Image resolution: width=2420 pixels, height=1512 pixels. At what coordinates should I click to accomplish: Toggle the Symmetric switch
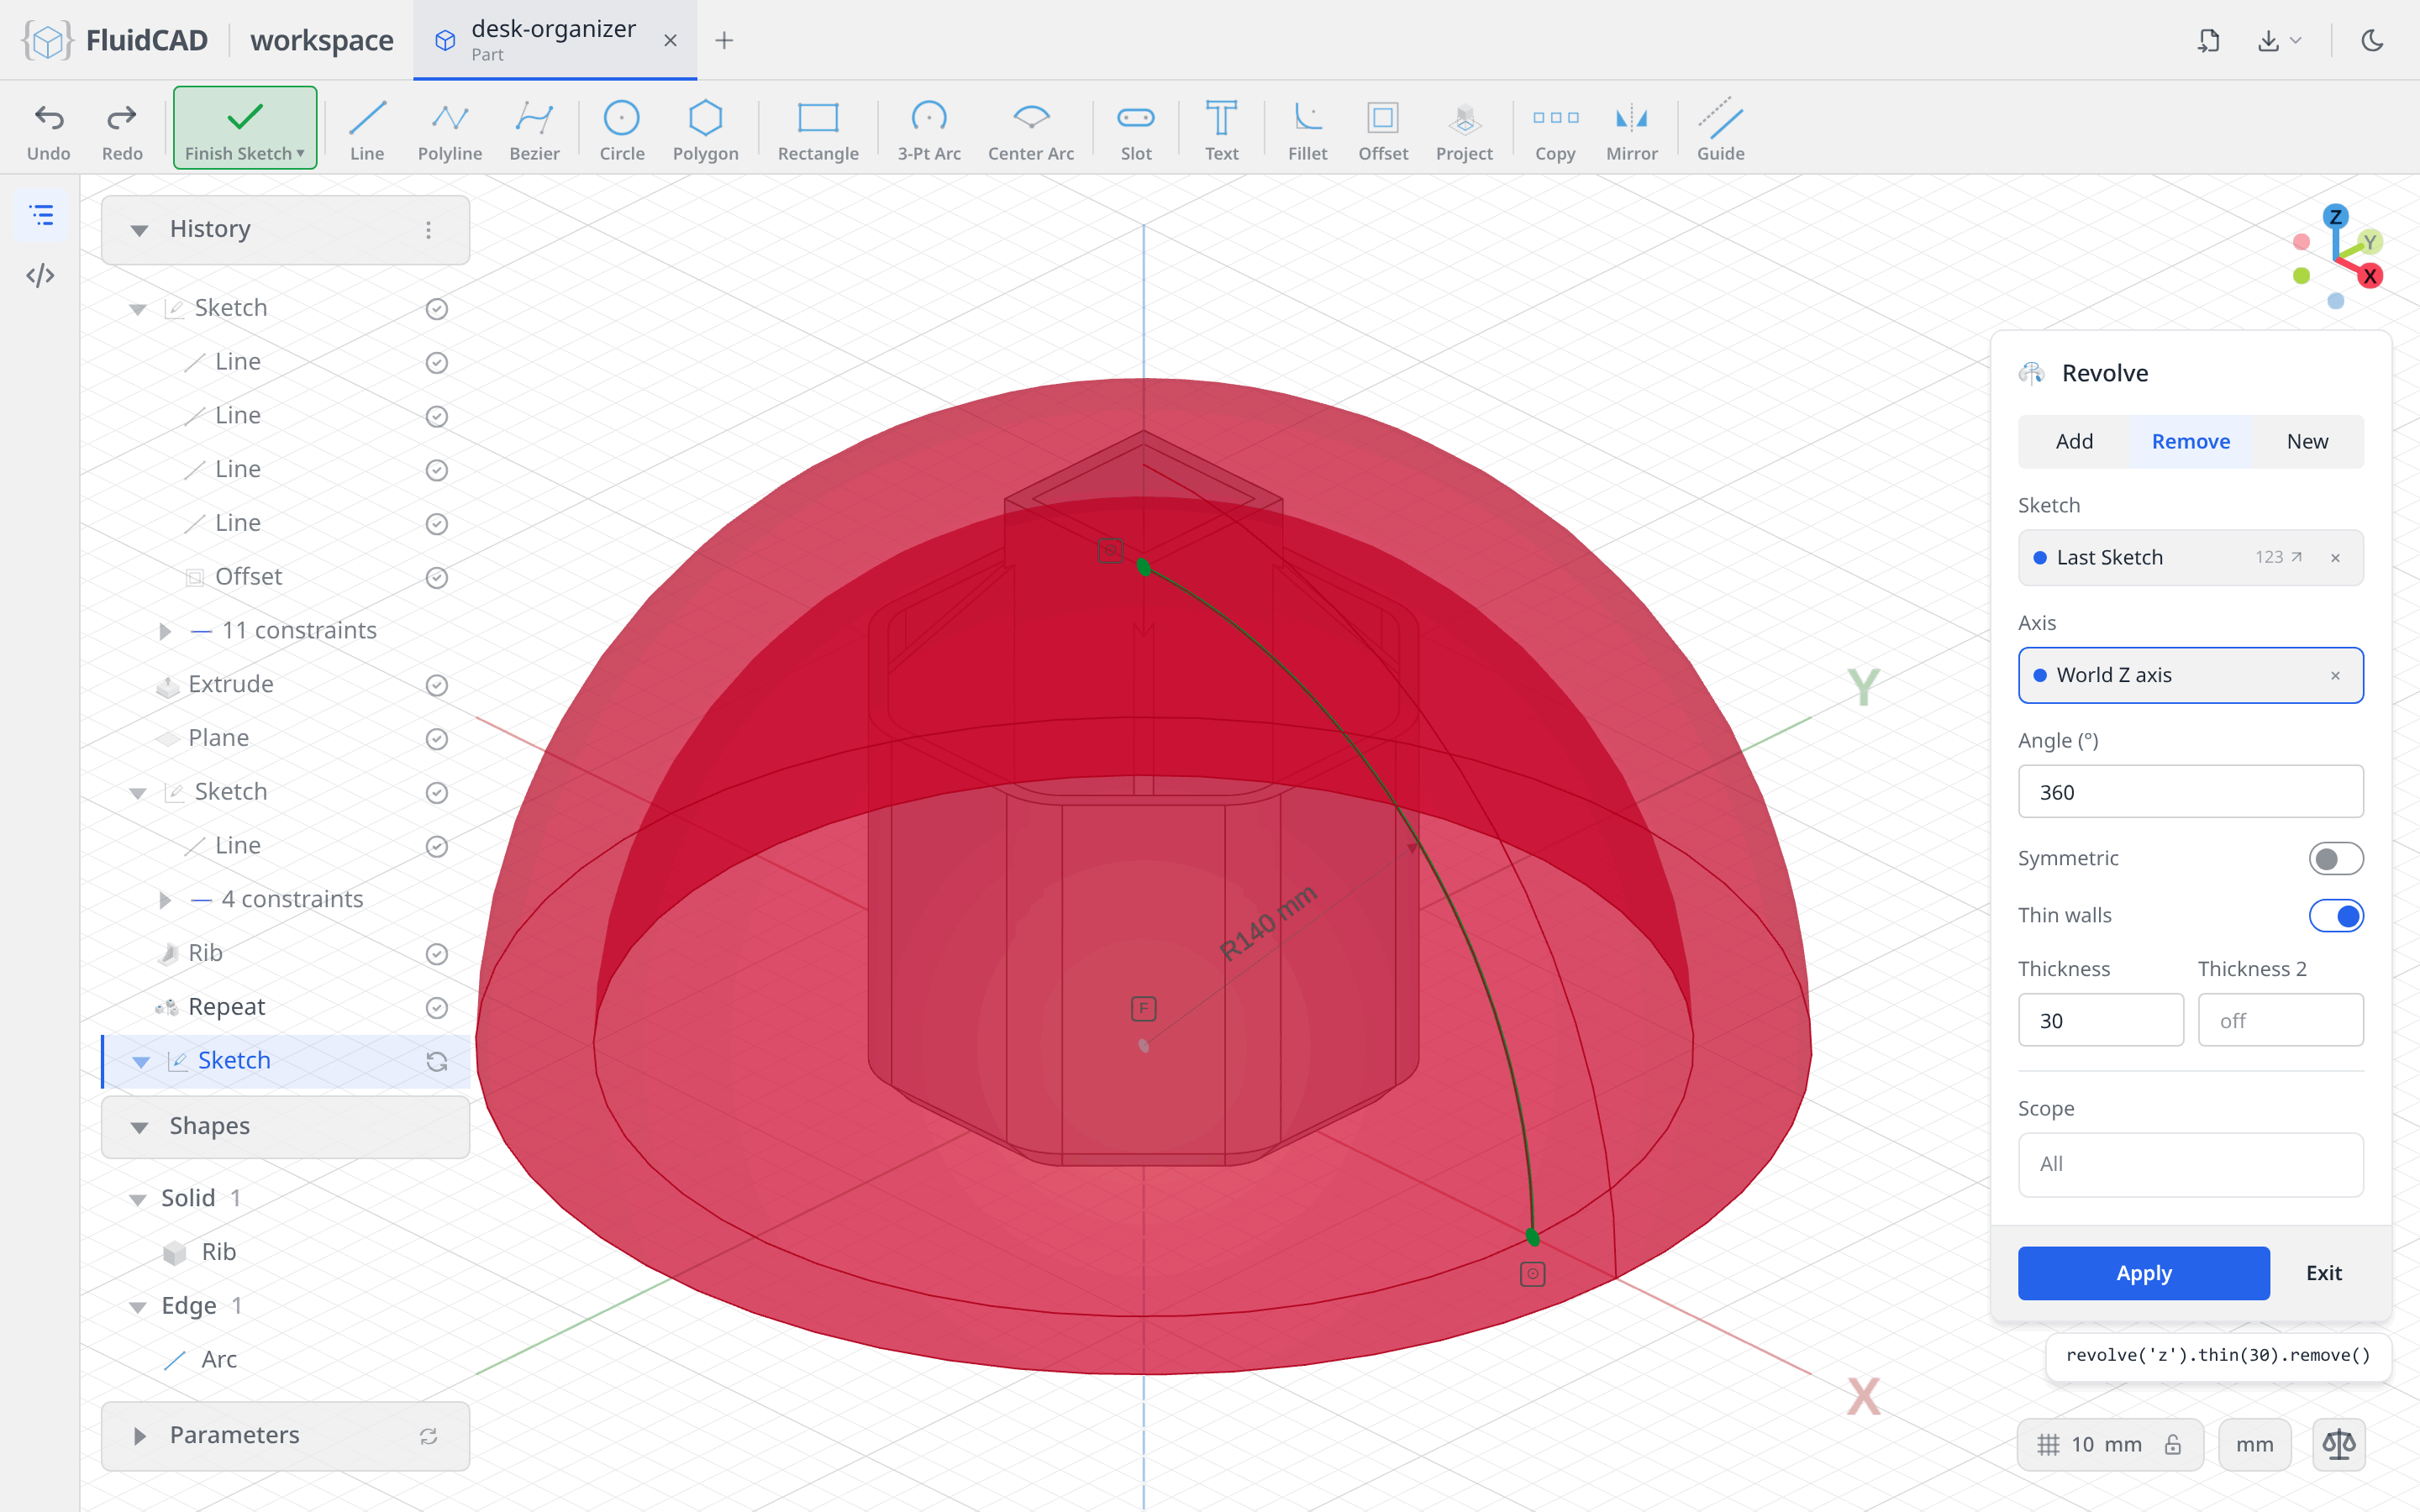2335,858
